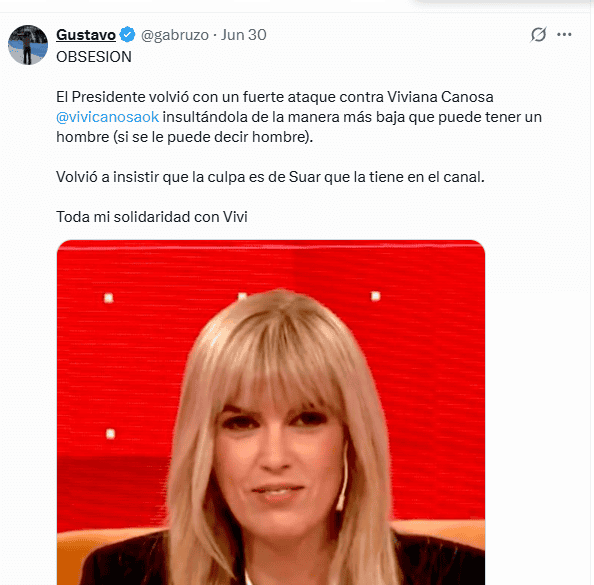The image size is (594, 585).
Task: Open the Jun 30 post timestamp
Action: 244,35
